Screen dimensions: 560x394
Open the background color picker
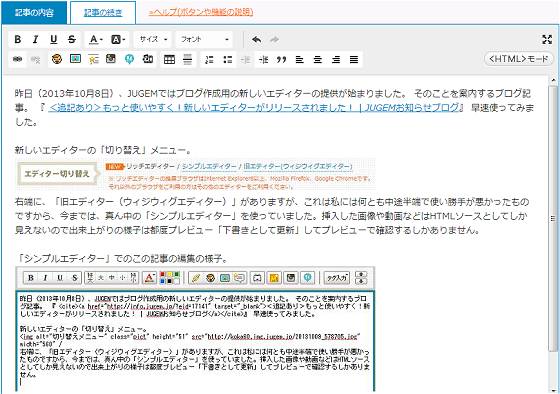[118, 39]
